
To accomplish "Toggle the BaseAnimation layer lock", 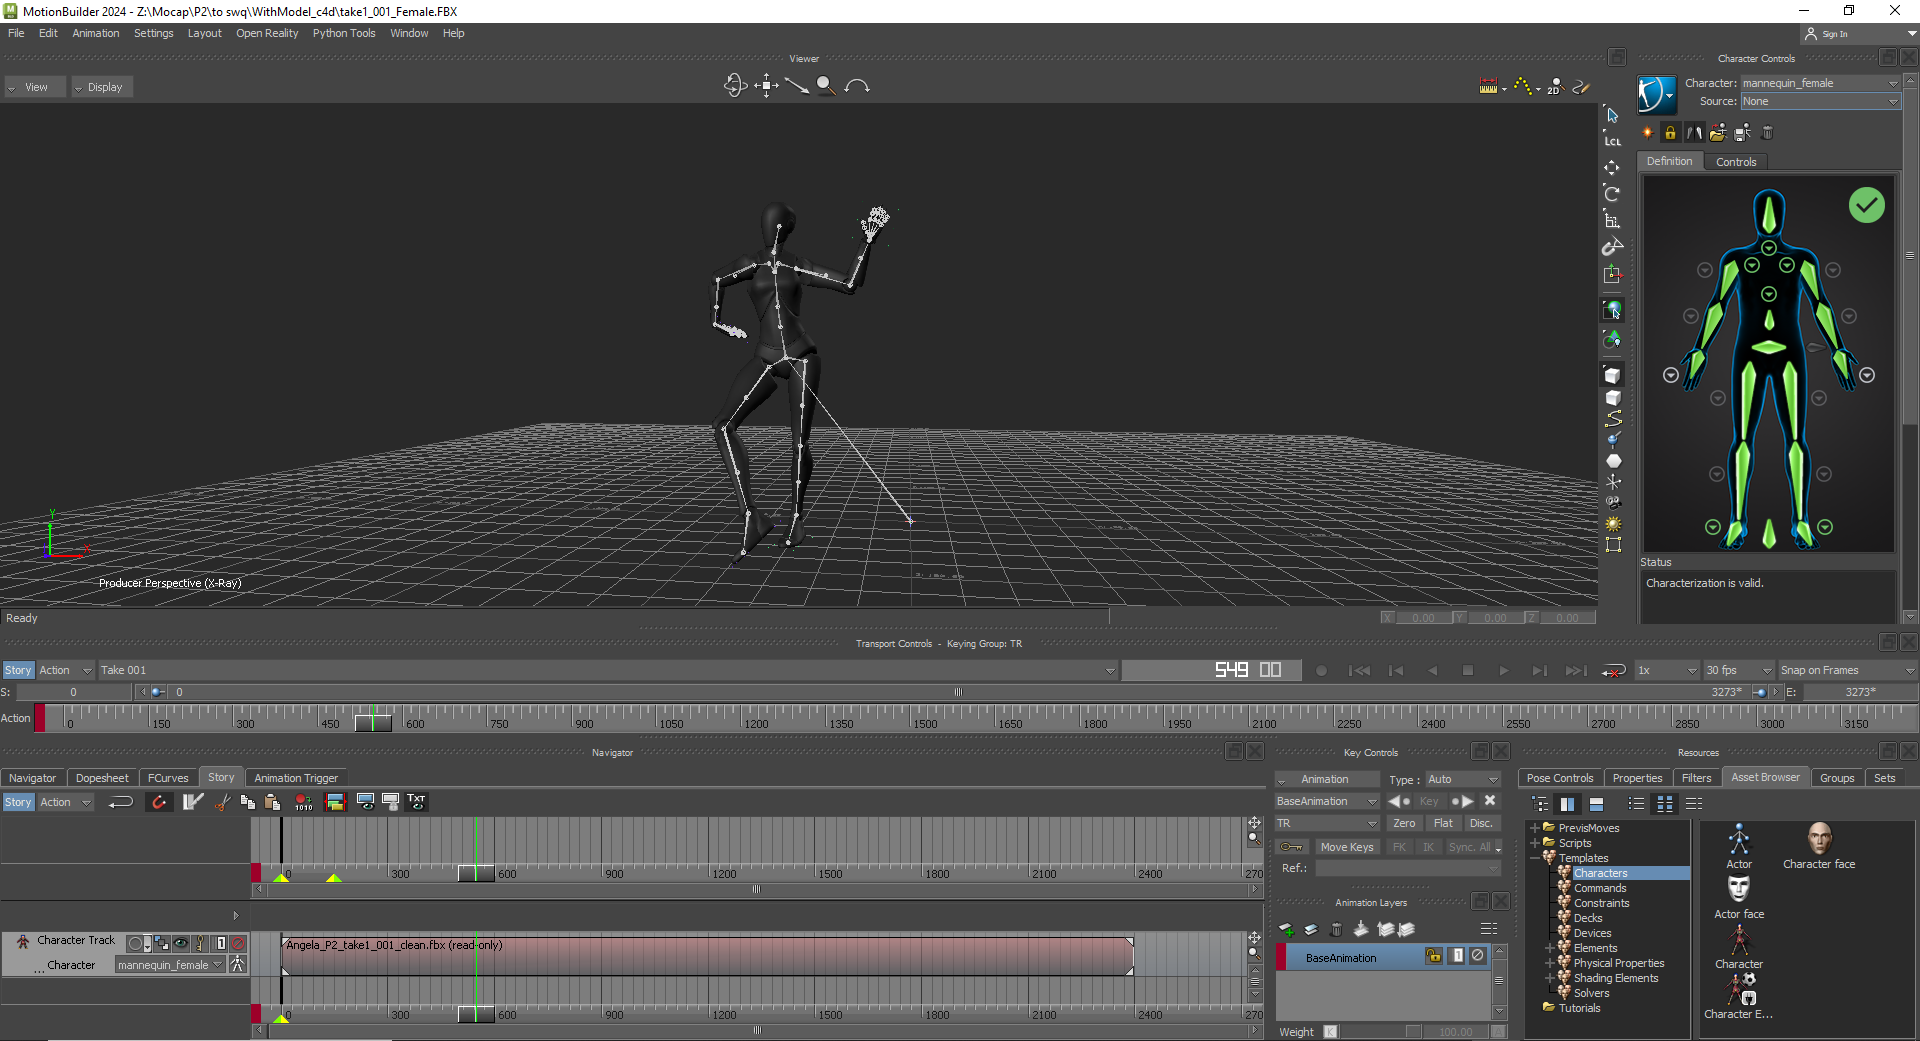I will click(x=1434, y=956).
